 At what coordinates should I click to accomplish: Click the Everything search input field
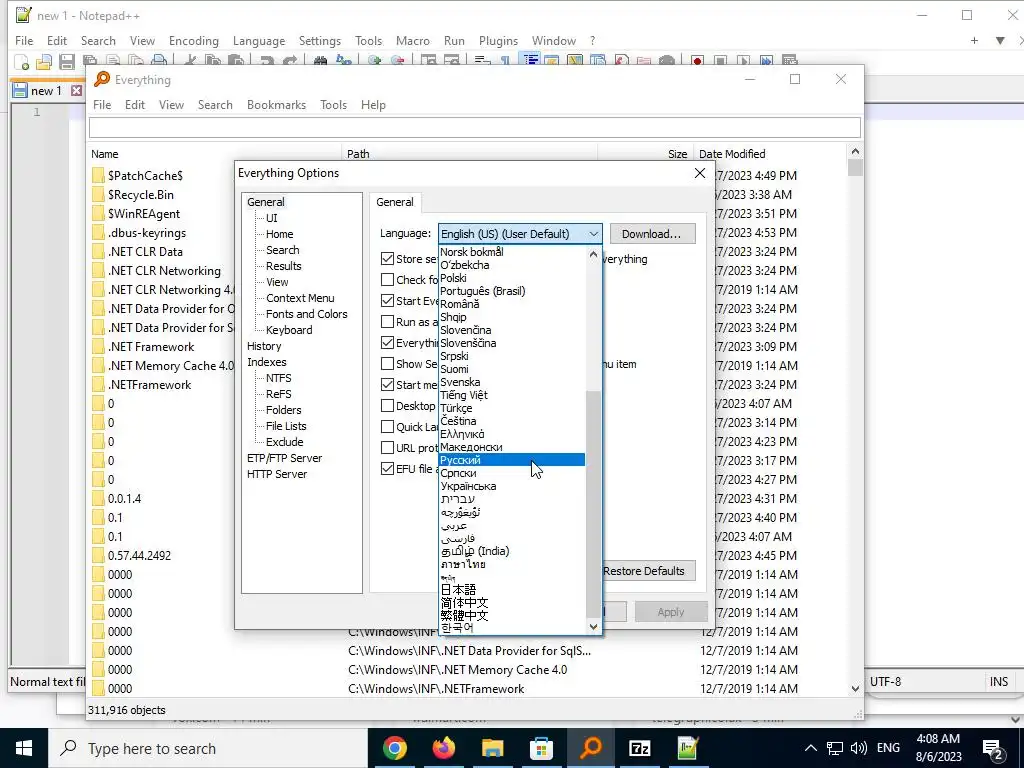pos(475,127)
